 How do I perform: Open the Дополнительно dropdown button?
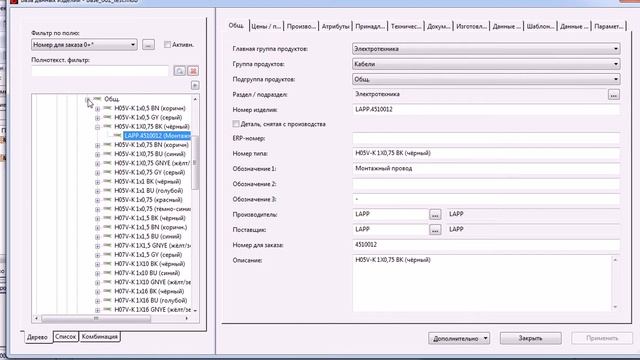point(459,338)
